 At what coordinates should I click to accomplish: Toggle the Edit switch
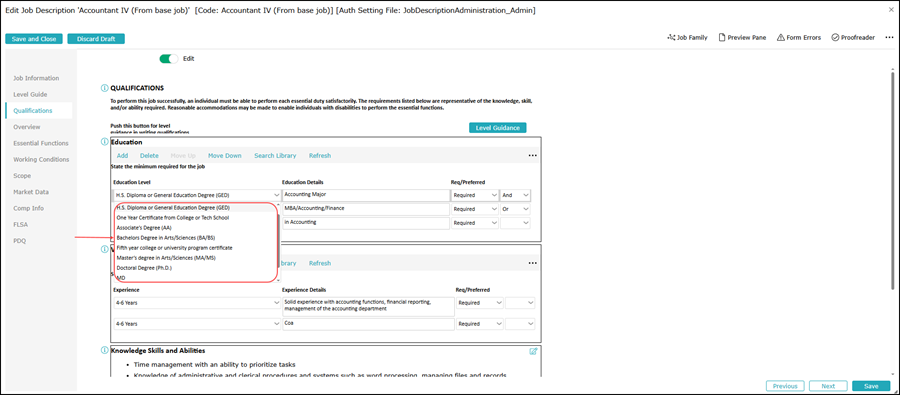[x=169, y=59]
